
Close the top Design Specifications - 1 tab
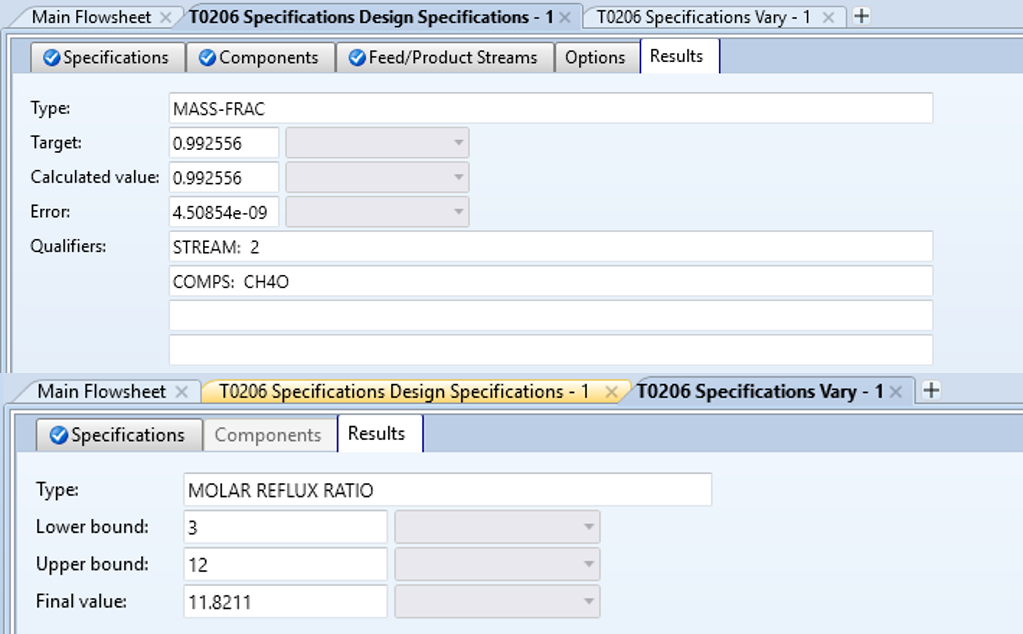click(x=564, y=17)
